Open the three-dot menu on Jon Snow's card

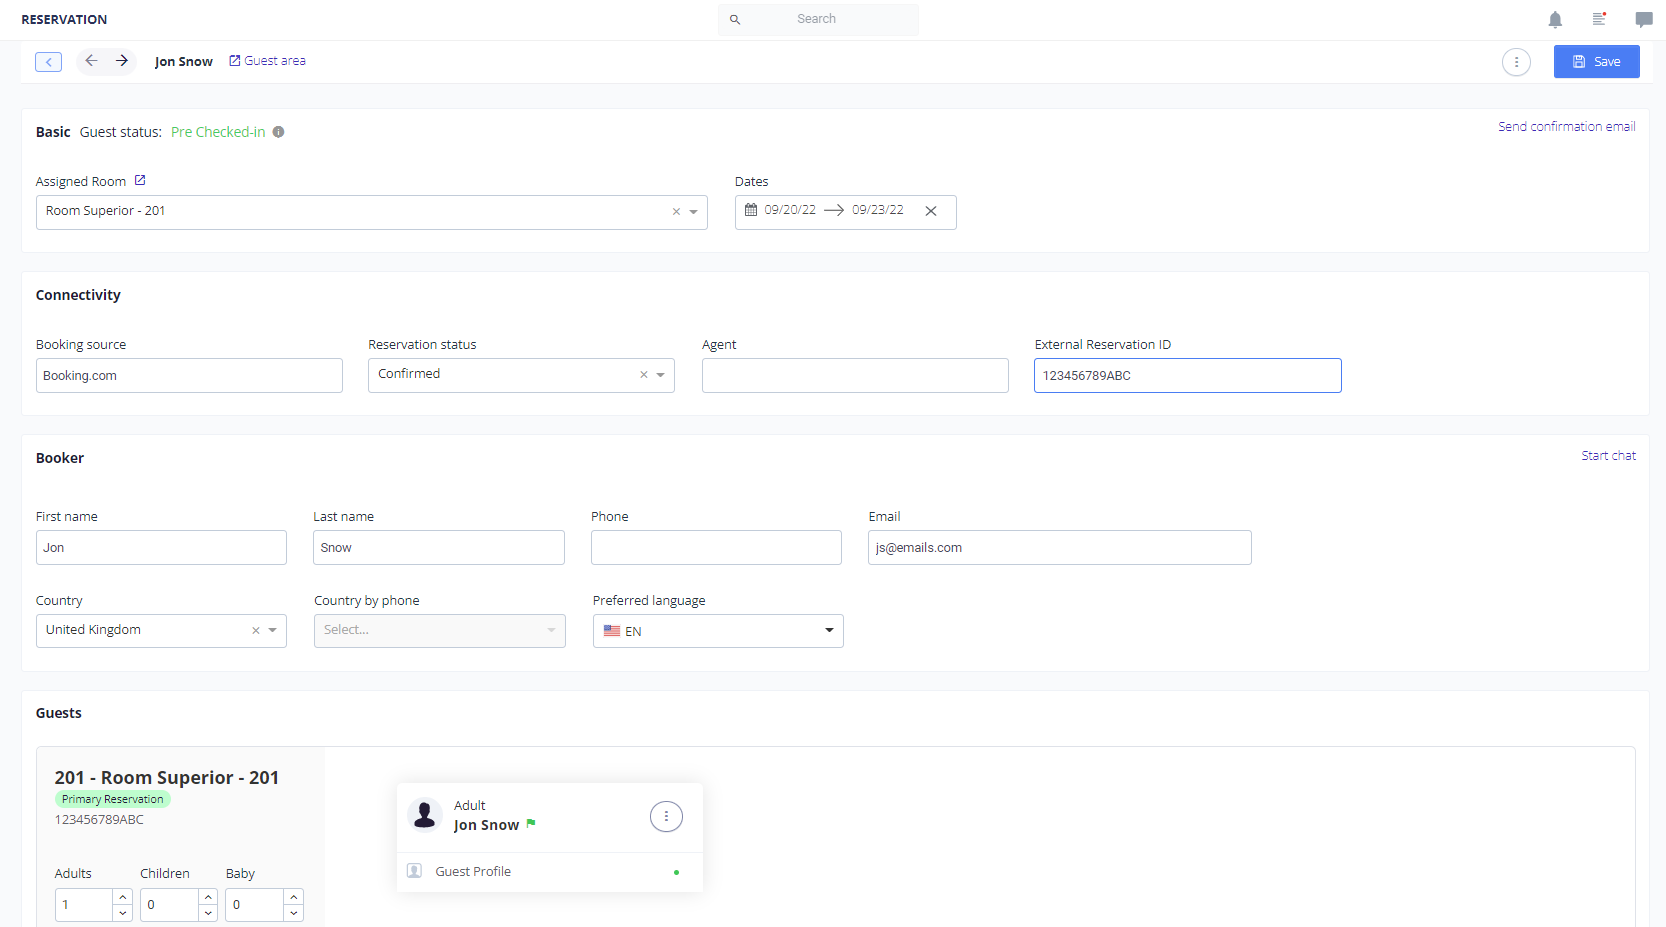[x=666, y=816]
